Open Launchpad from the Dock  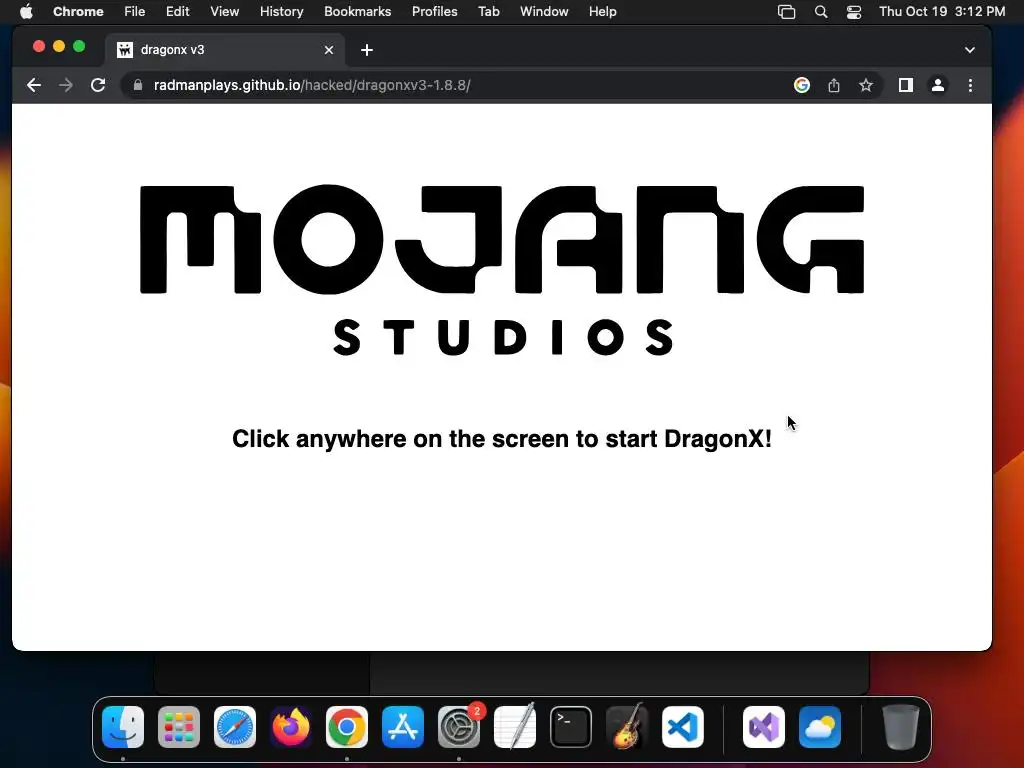click(179, 727)
